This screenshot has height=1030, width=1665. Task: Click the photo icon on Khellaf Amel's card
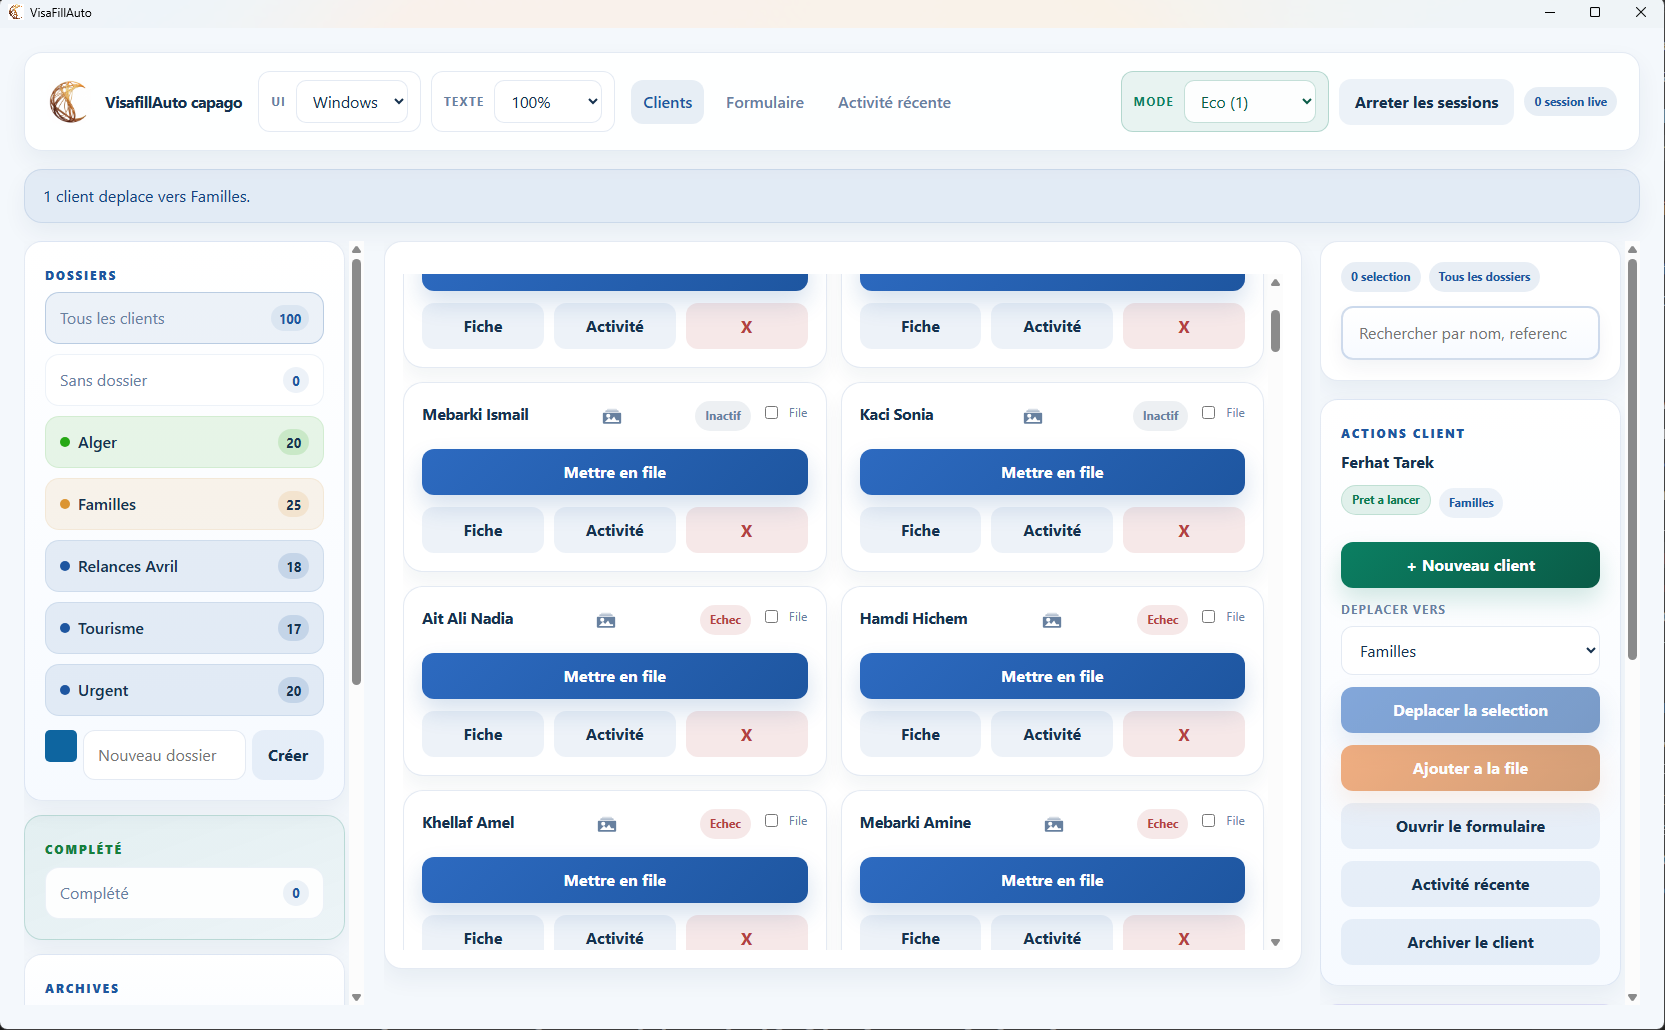(x=606, y=825)
